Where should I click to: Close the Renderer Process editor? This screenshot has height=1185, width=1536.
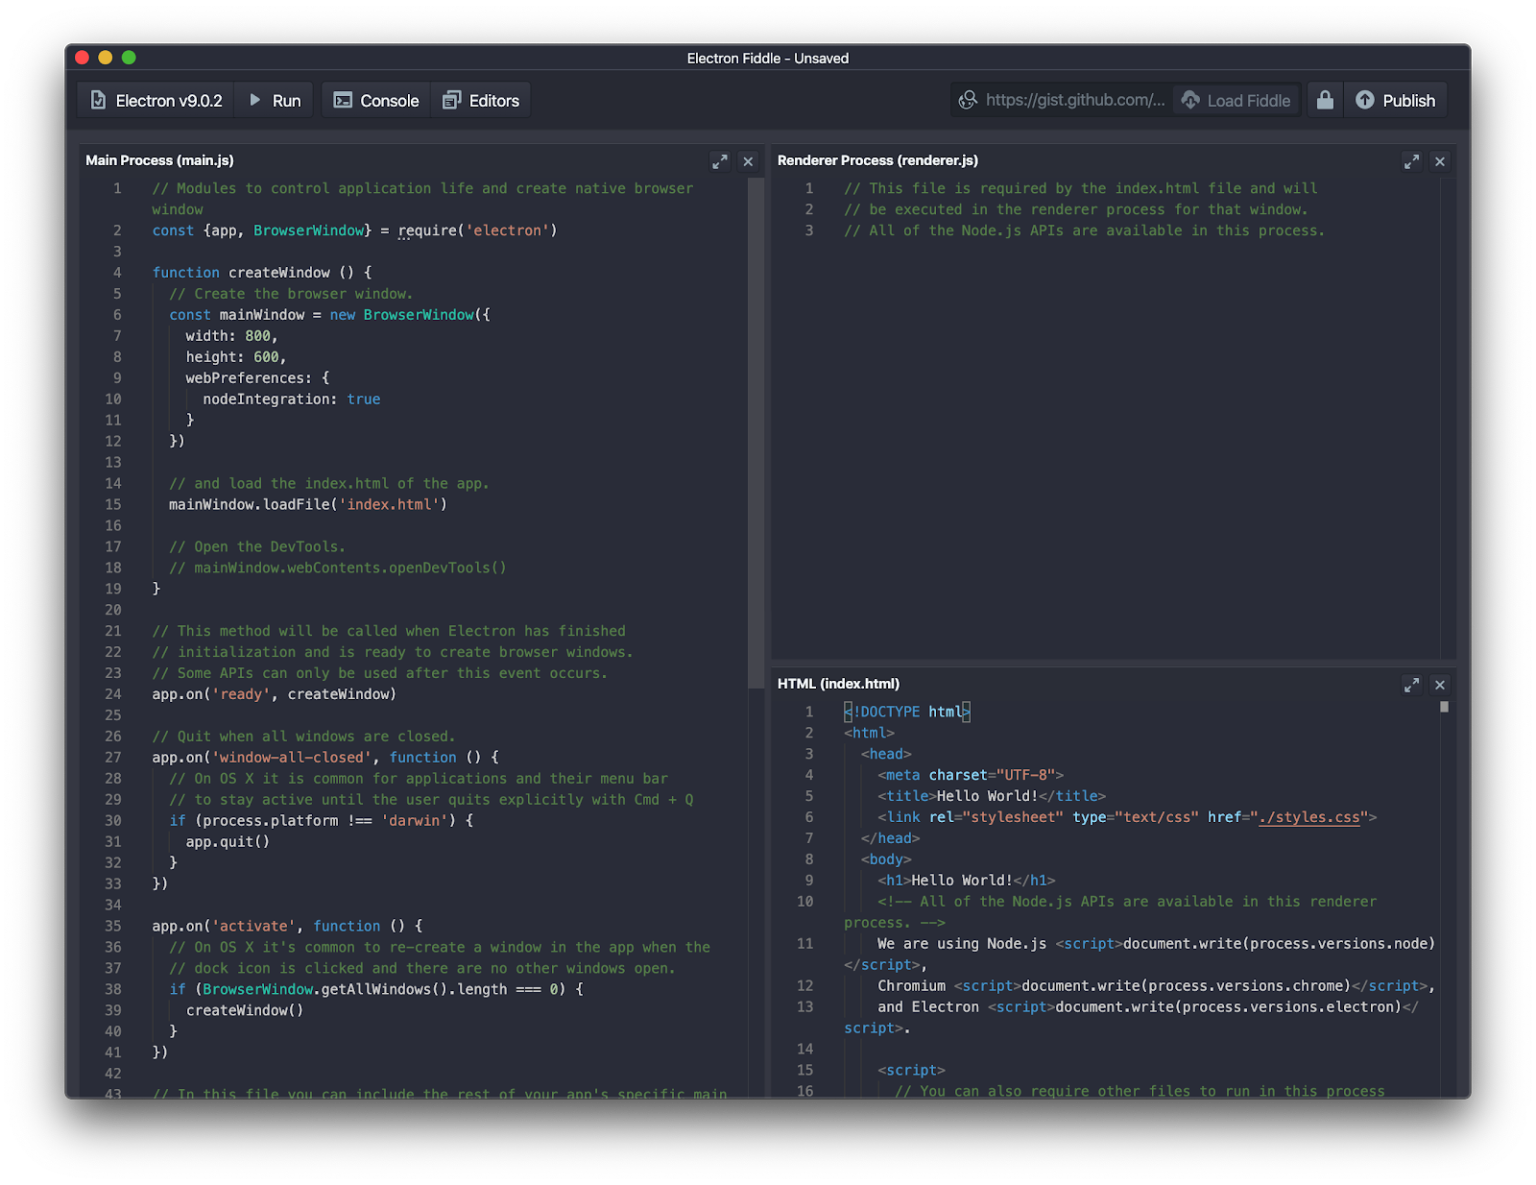[x=1440, y=160]
